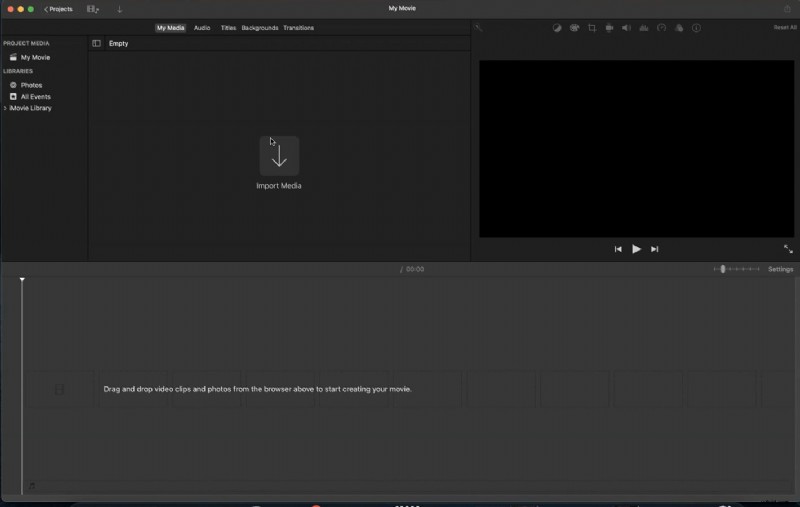This screenshot has width=800, height=507.
Task: Open the Clip Information tool
Action: [696, 28]
